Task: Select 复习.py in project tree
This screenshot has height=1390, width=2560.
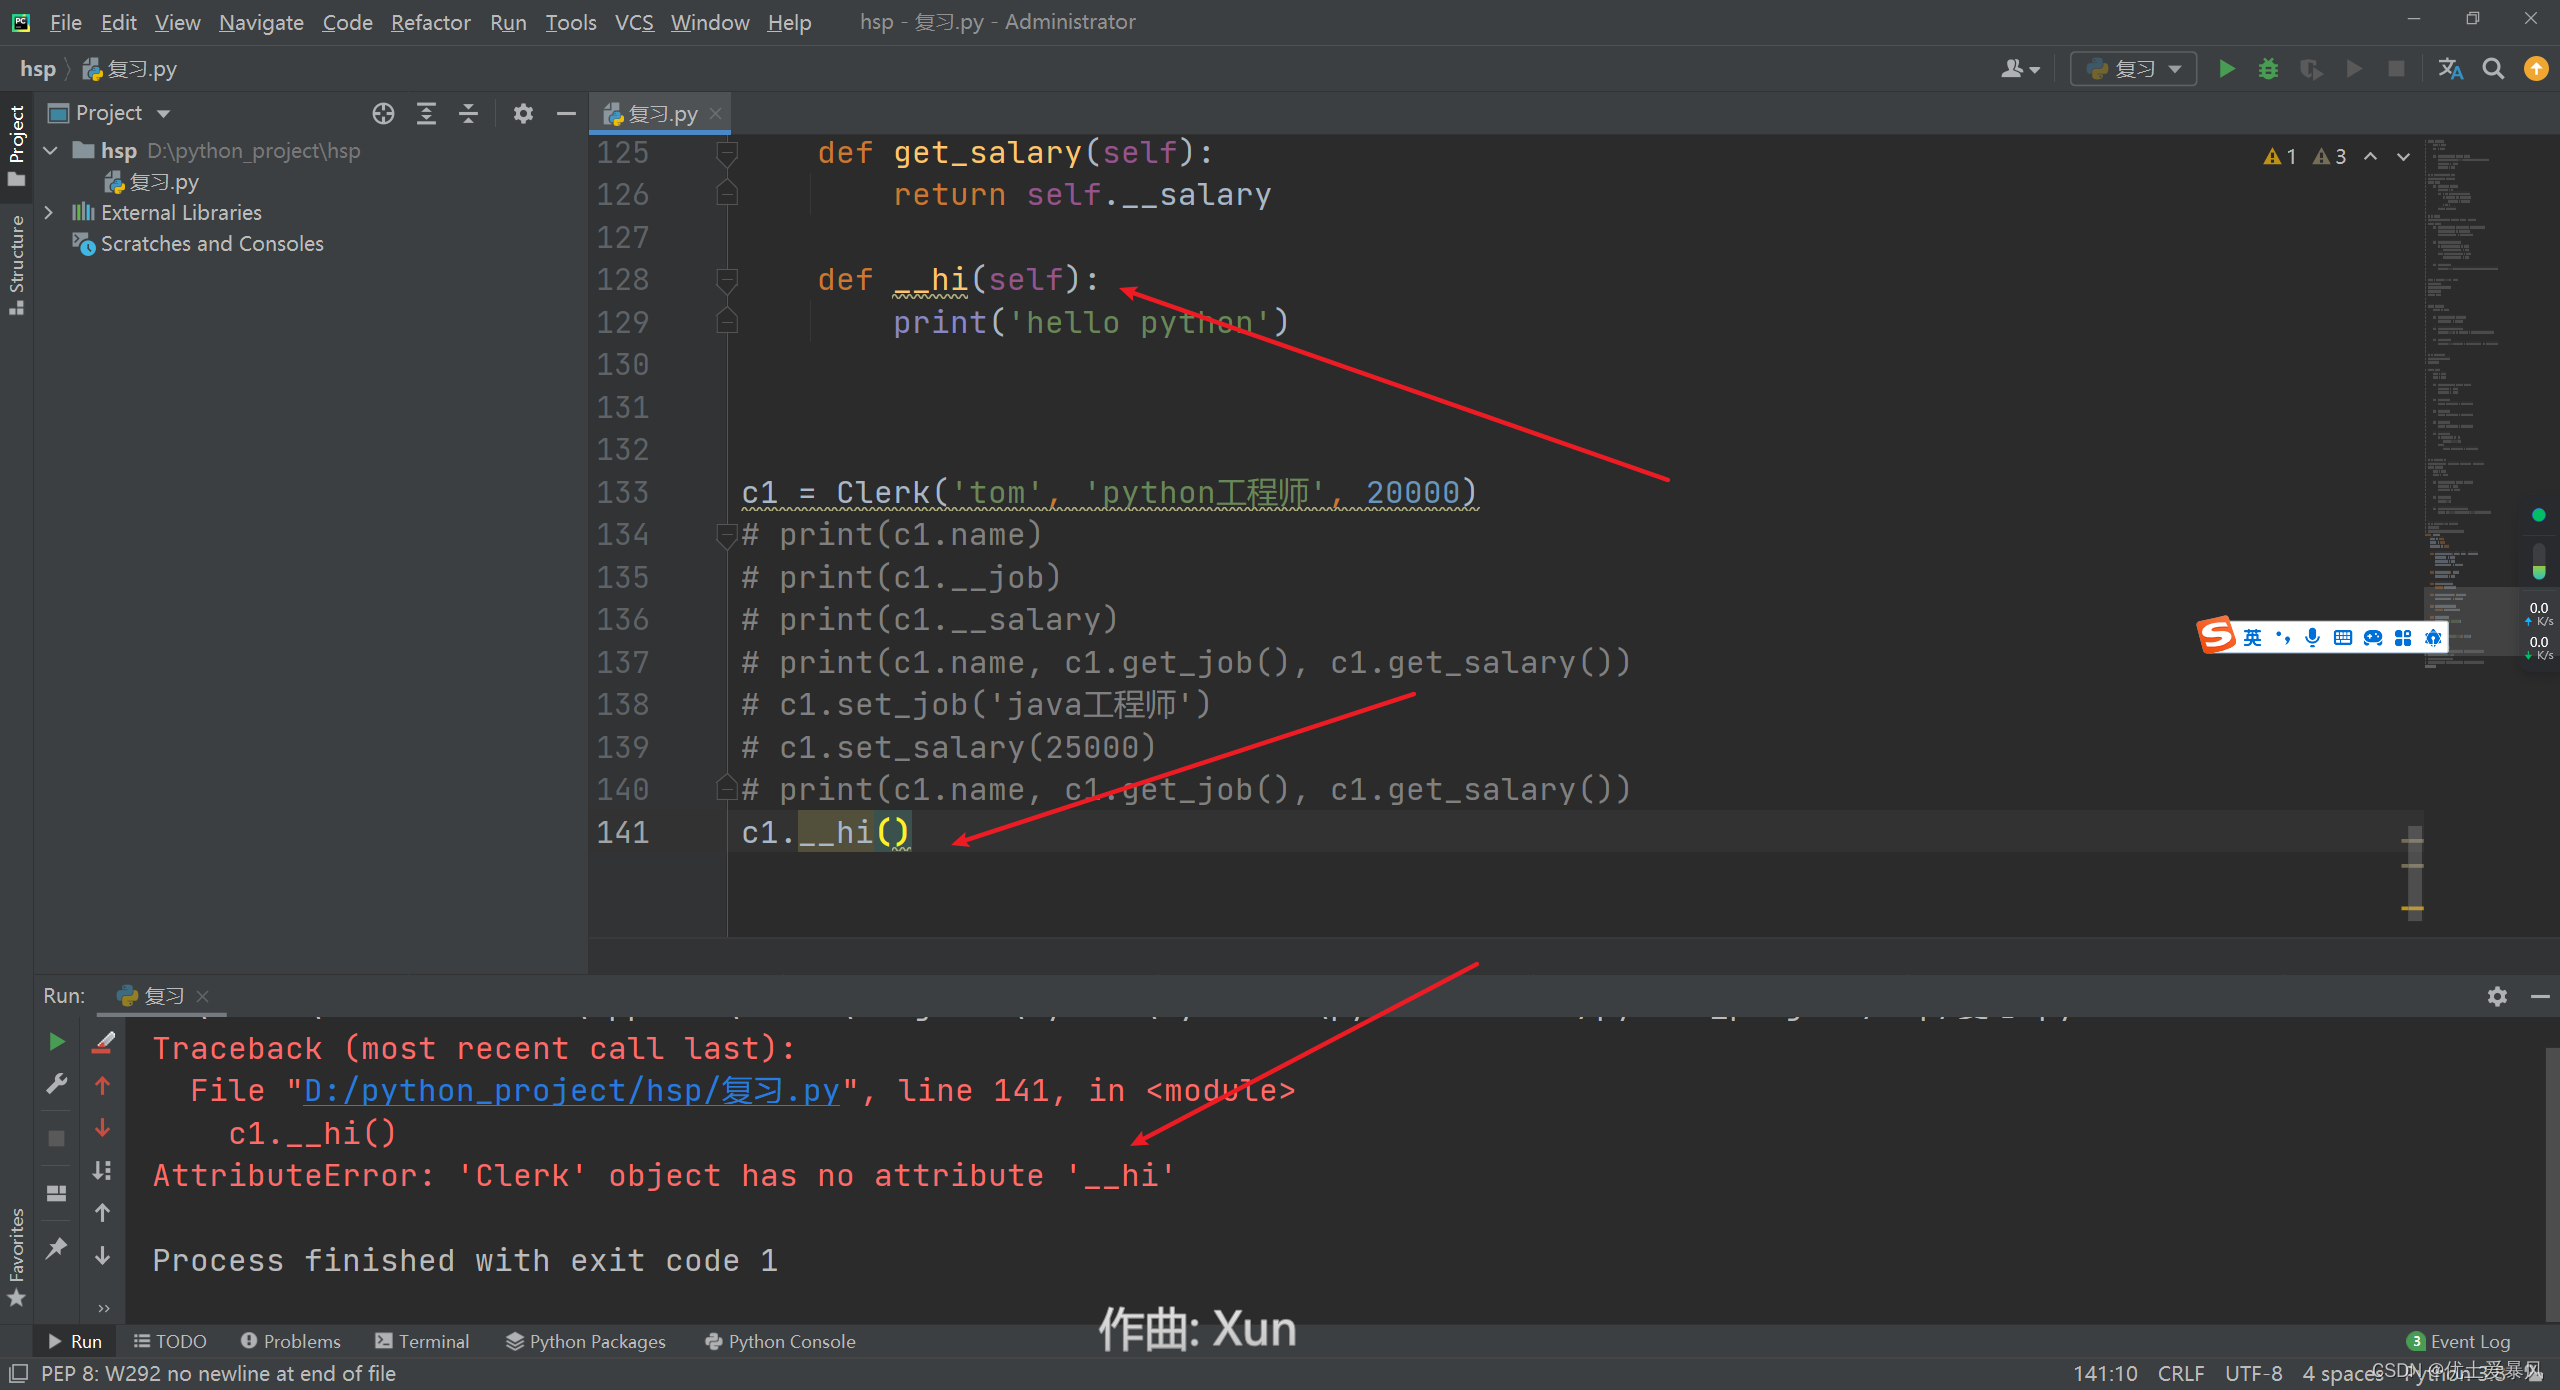Action: click(x=152, y=182)
